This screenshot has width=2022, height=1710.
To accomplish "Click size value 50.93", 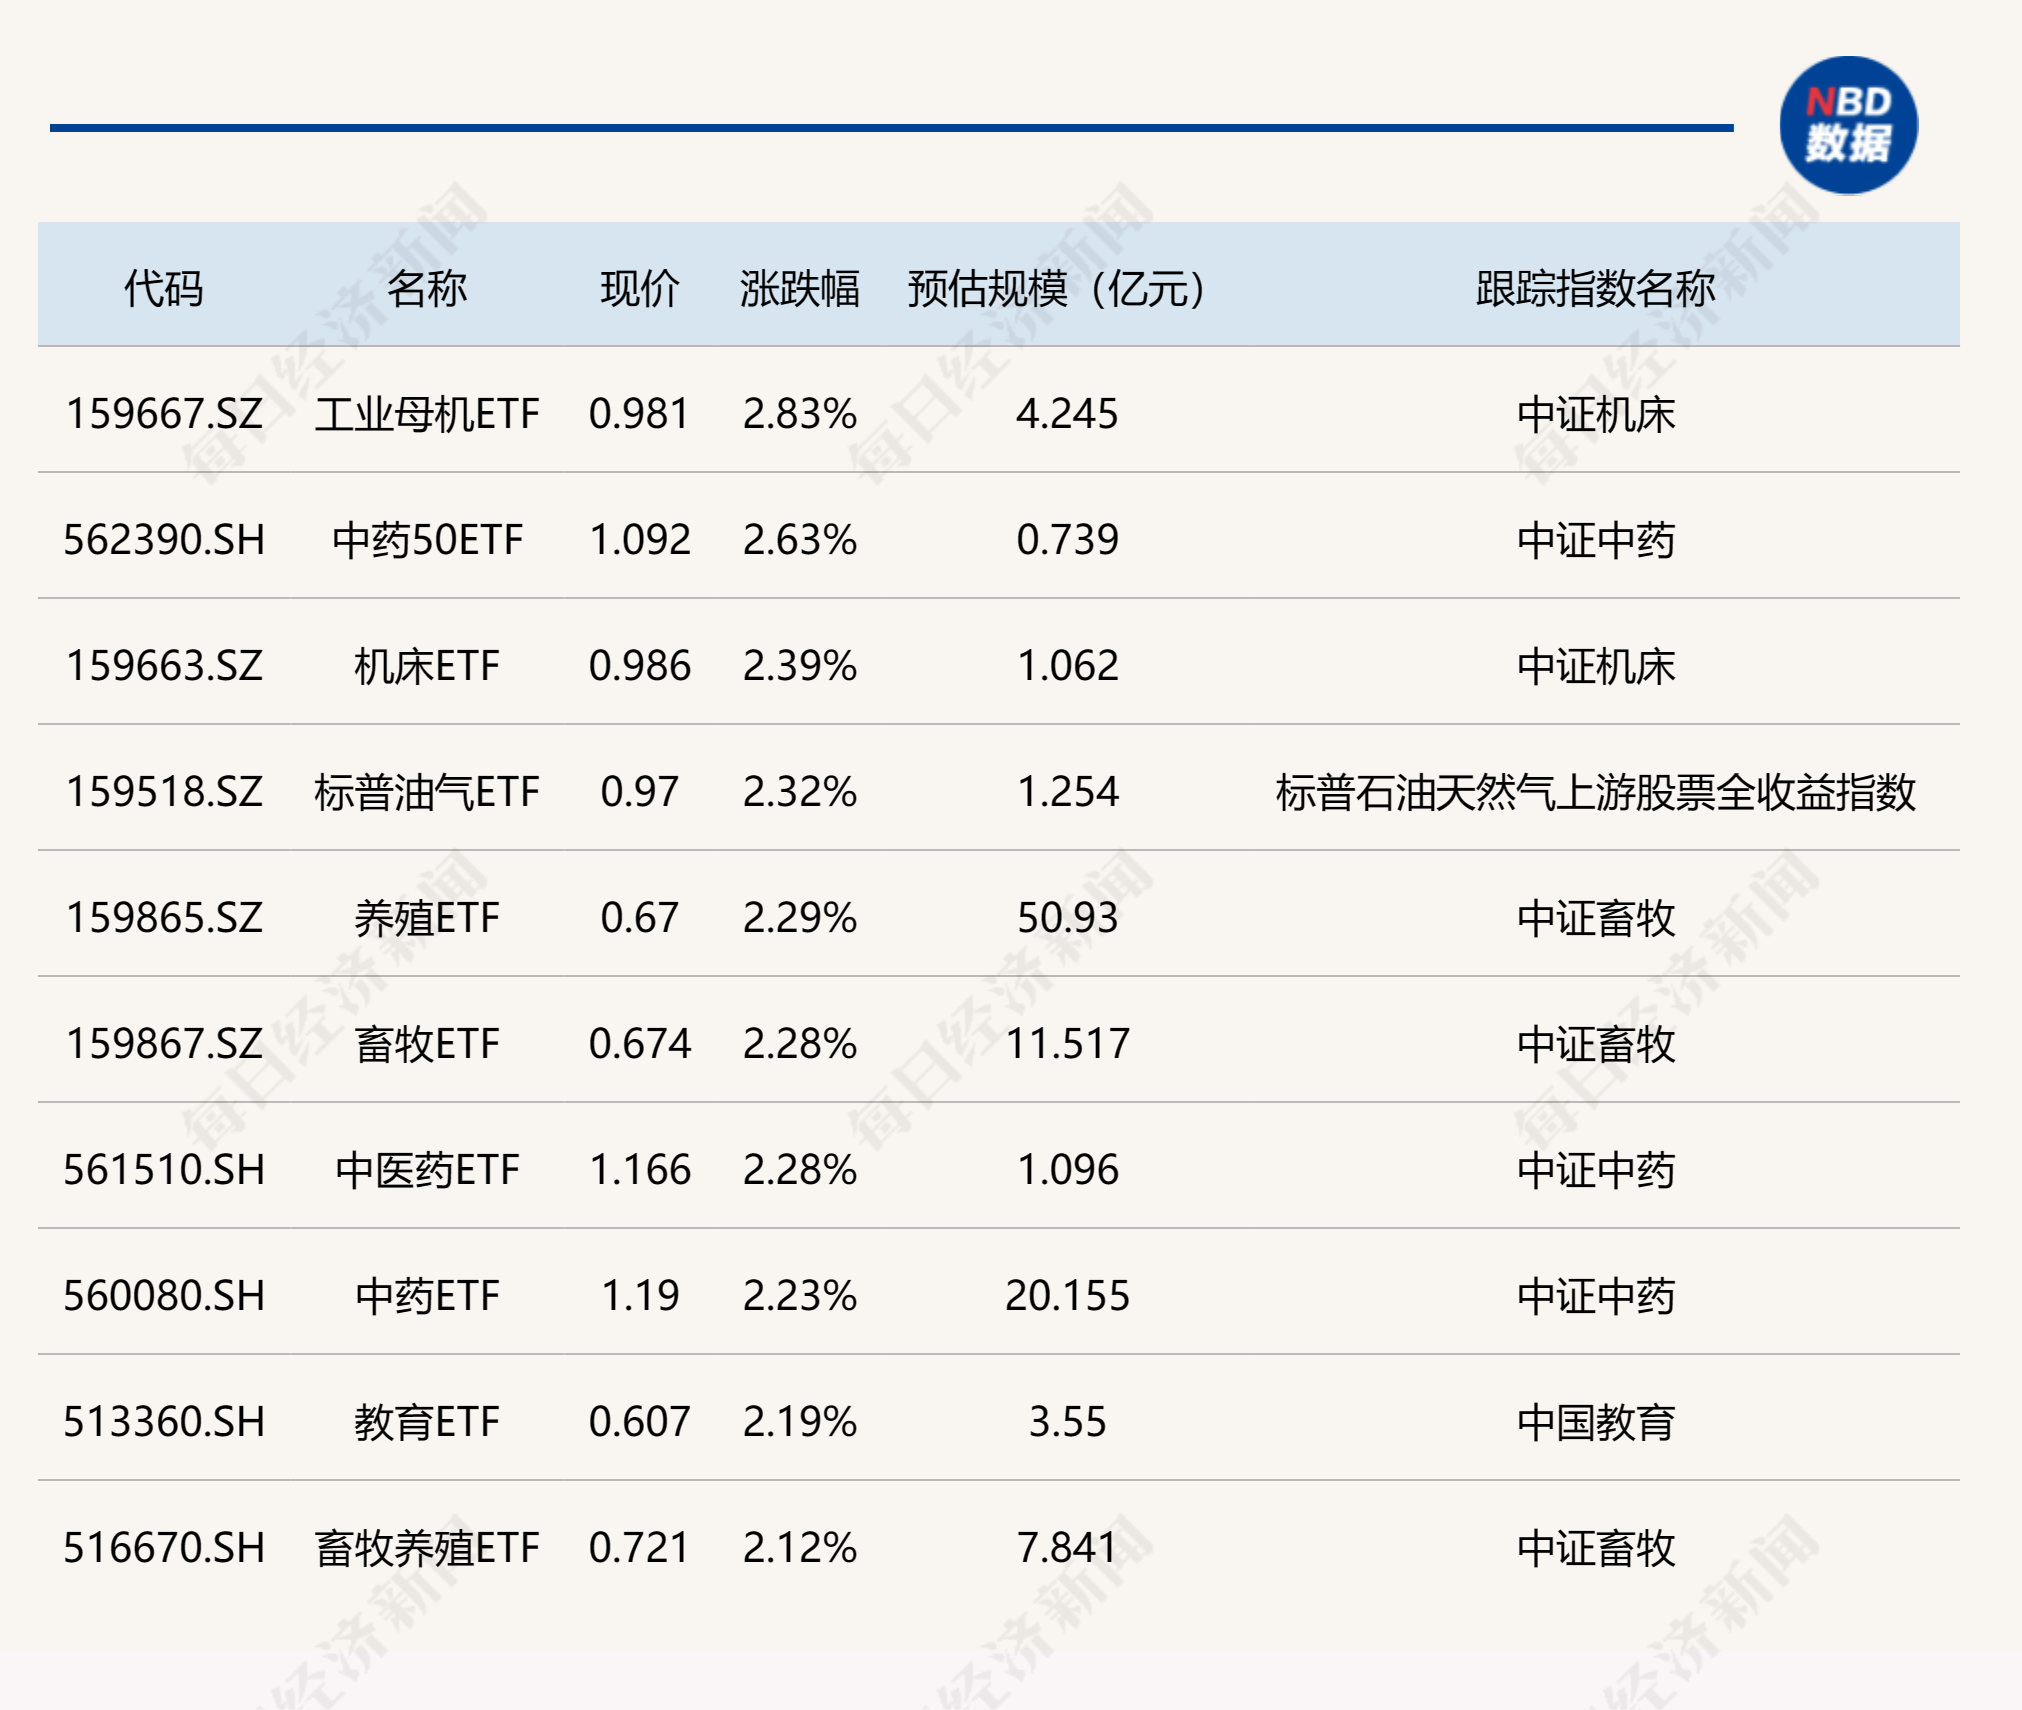I will tap(1067, 918).
